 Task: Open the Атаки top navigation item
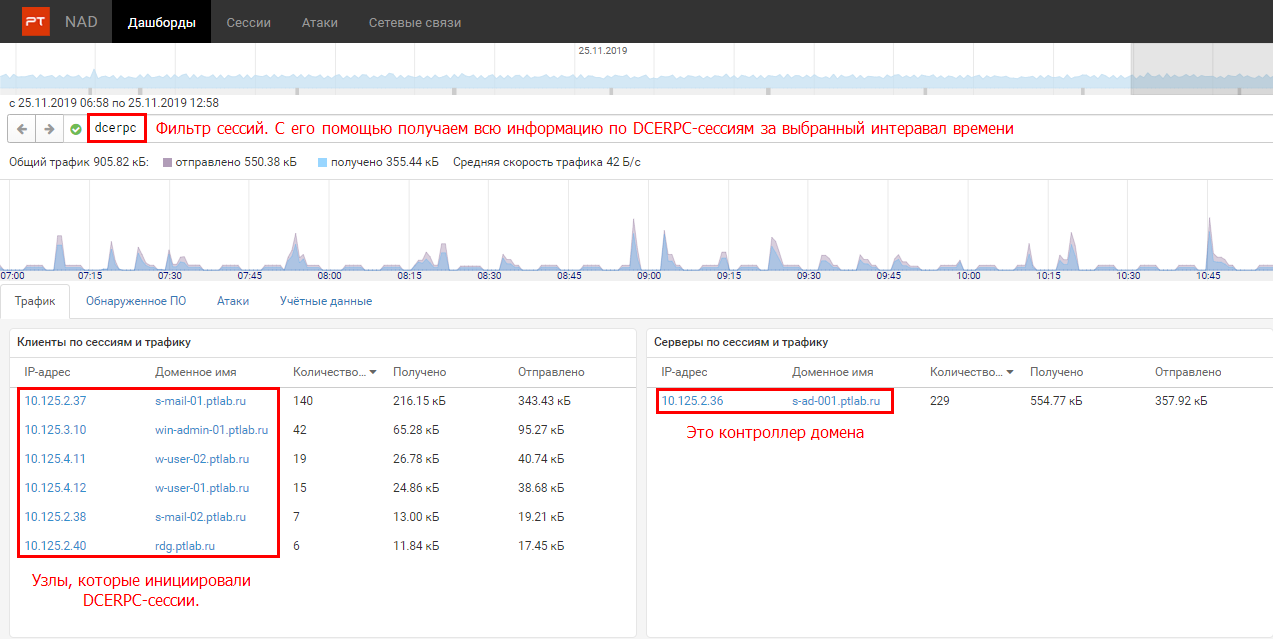pyautogui.click(x=319, y=22)
